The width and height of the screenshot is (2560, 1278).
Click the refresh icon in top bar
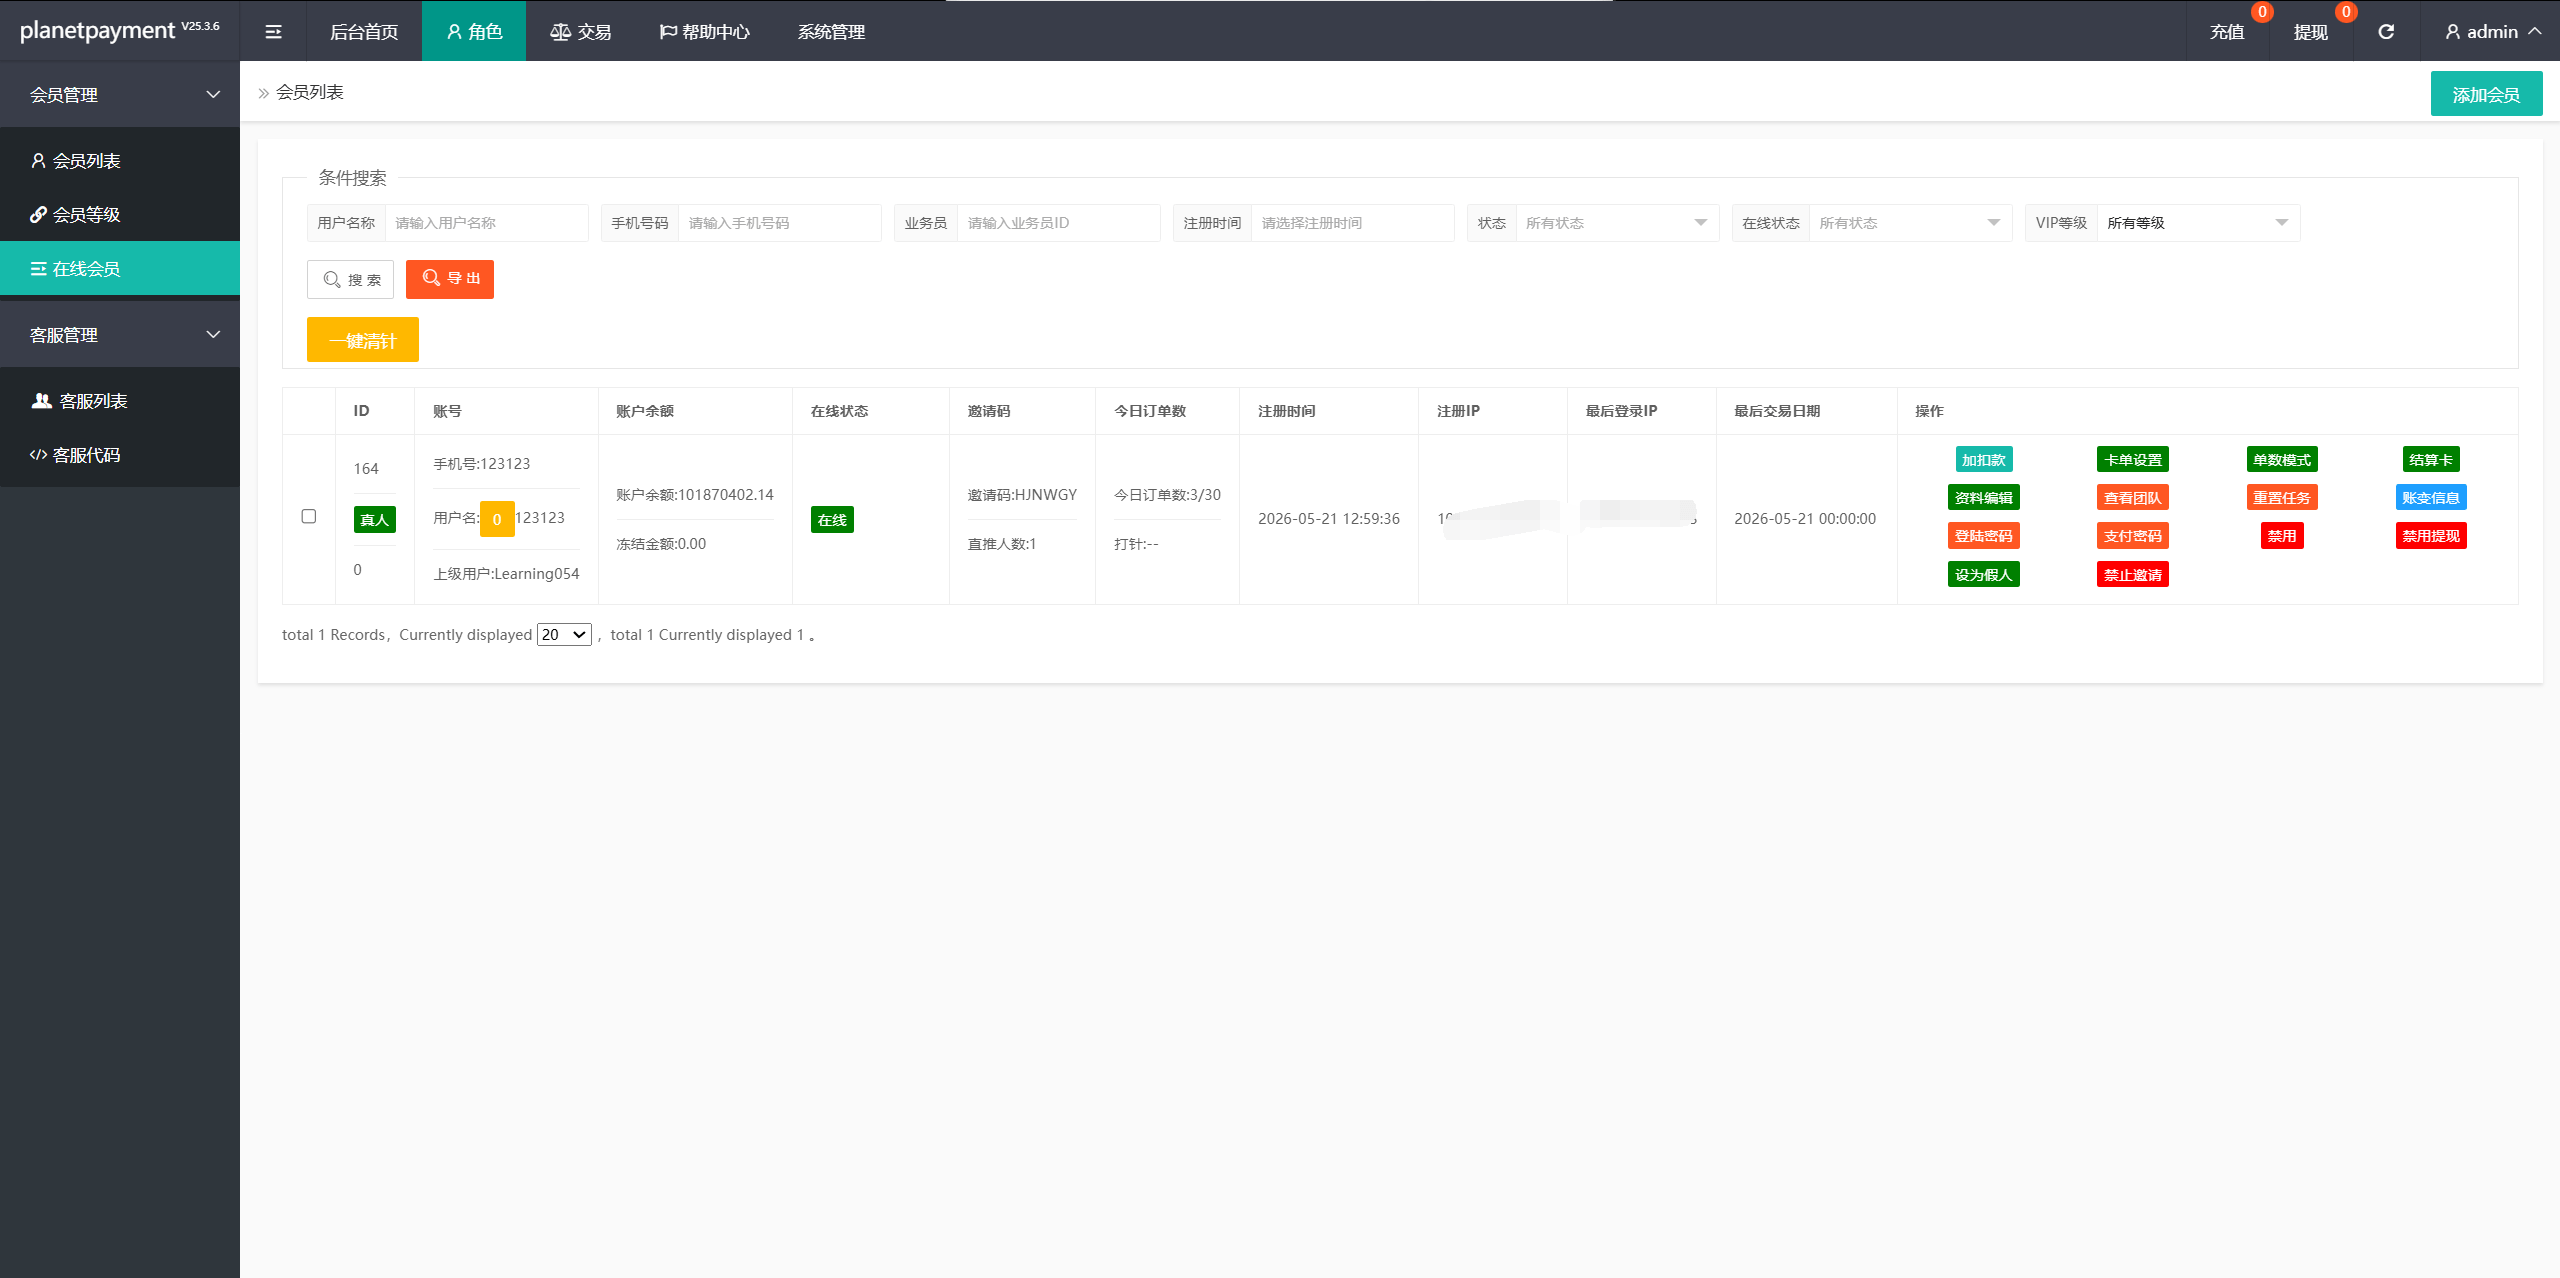coord(2386,32)
